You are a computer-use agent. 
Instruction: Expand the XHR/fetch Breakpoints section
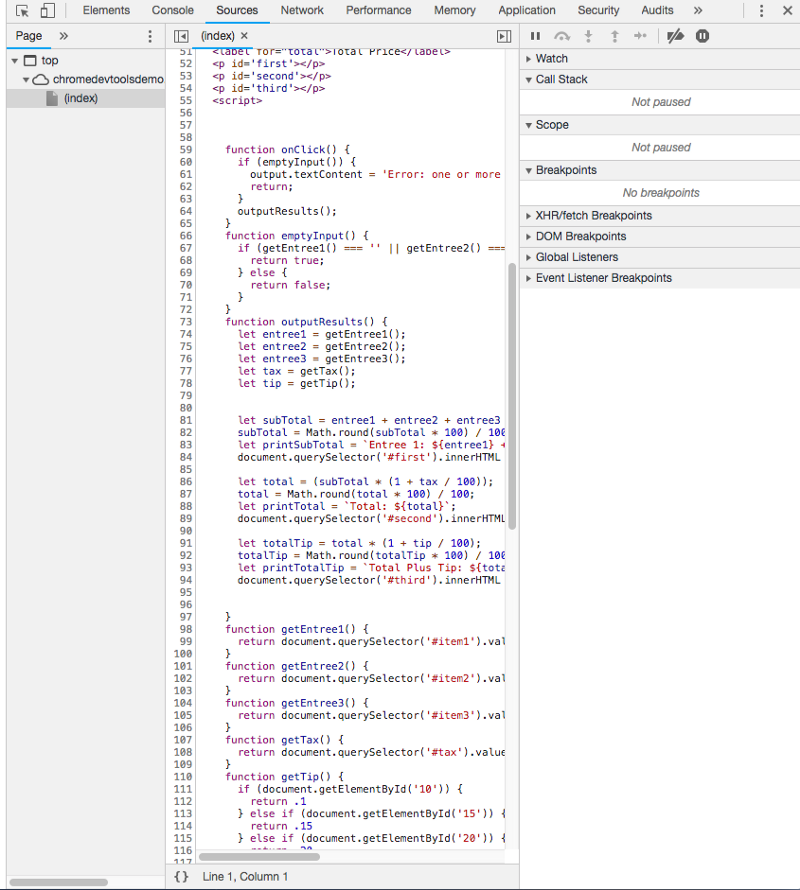click(593, 215)
